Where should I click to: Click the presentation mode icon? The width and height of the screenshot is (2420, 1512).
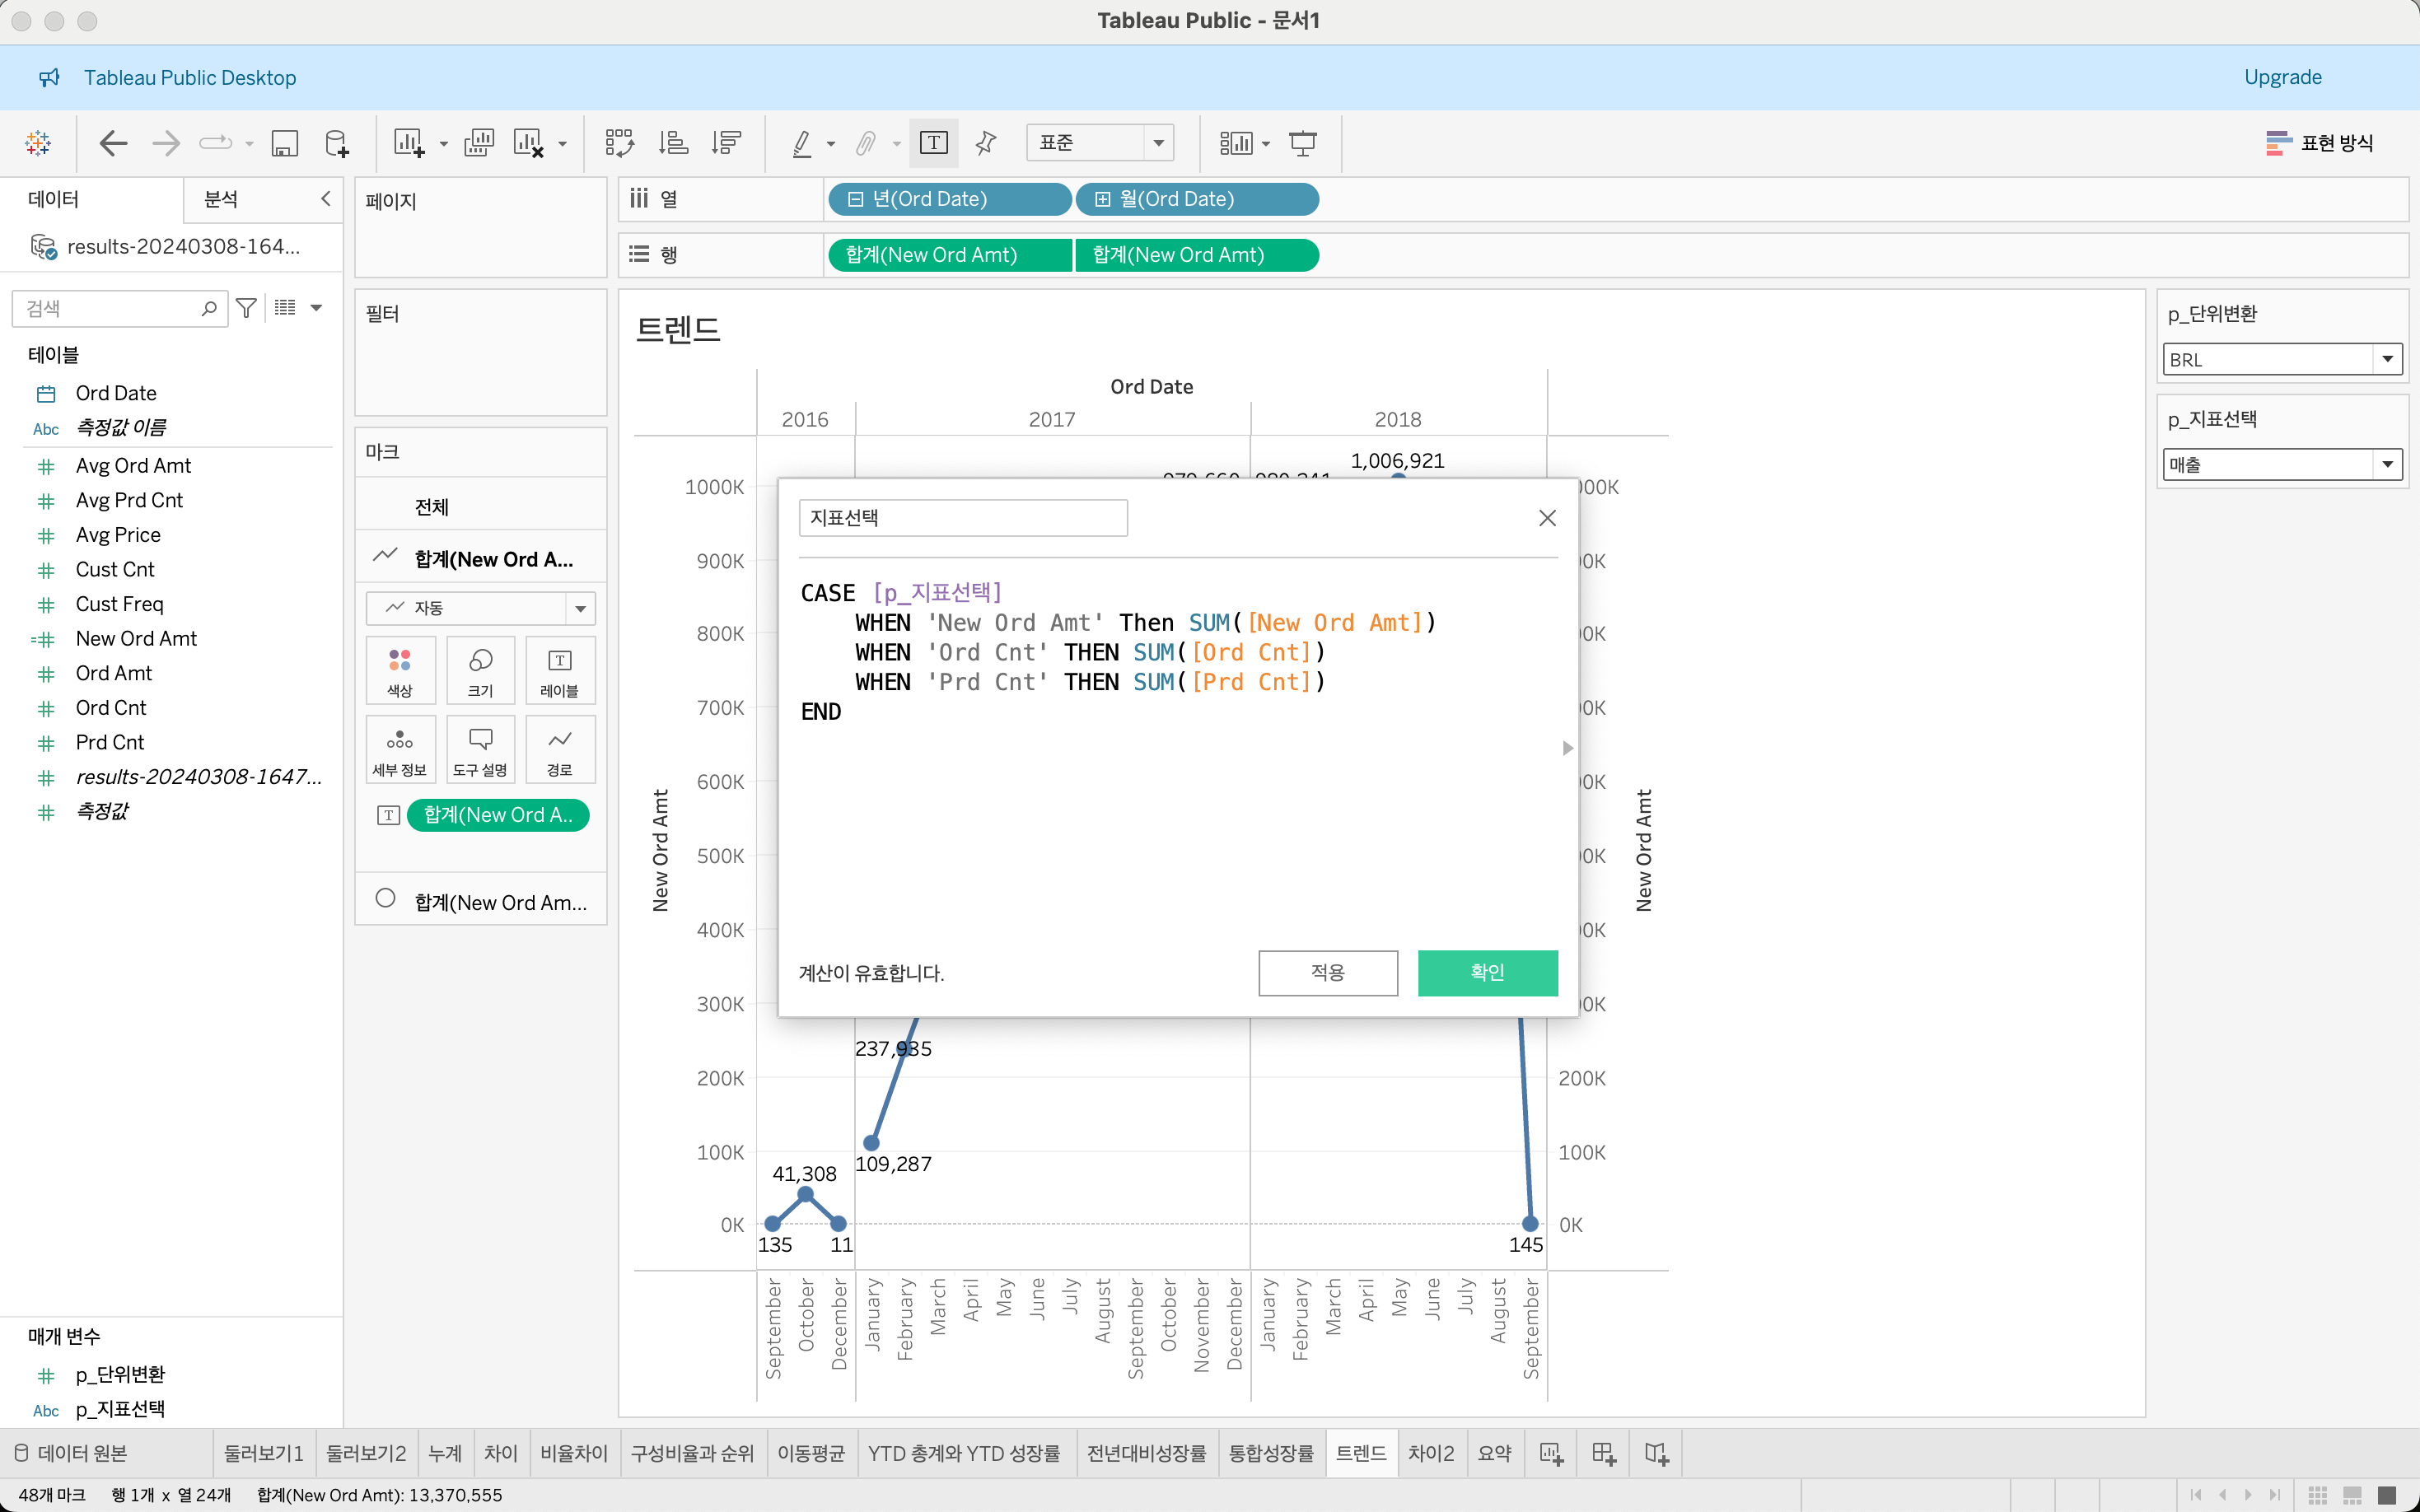click(x=1302, y=143)
